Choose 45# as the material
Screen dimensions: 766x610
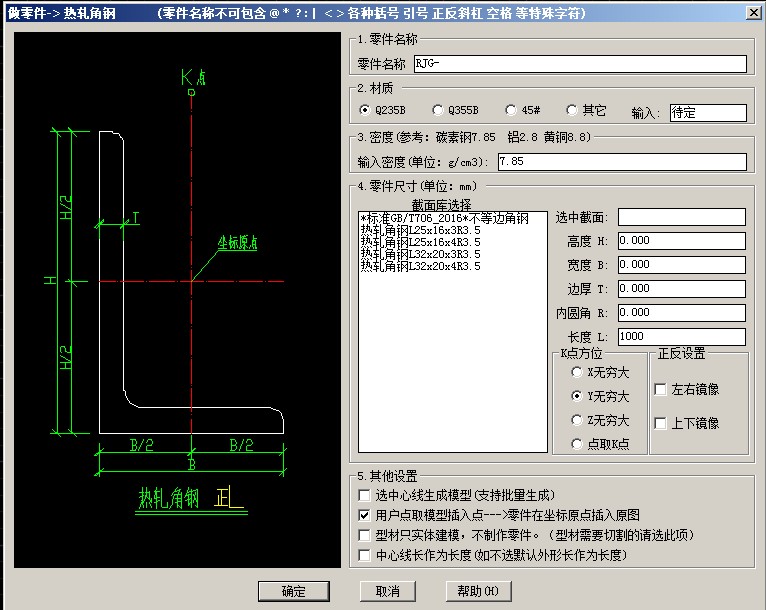click(x=509, y=111)
